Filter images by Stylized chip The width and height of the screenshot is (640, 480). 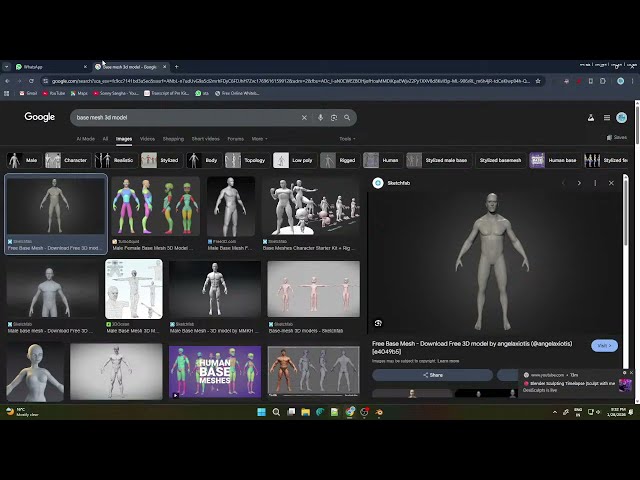[x=162, y=160]
